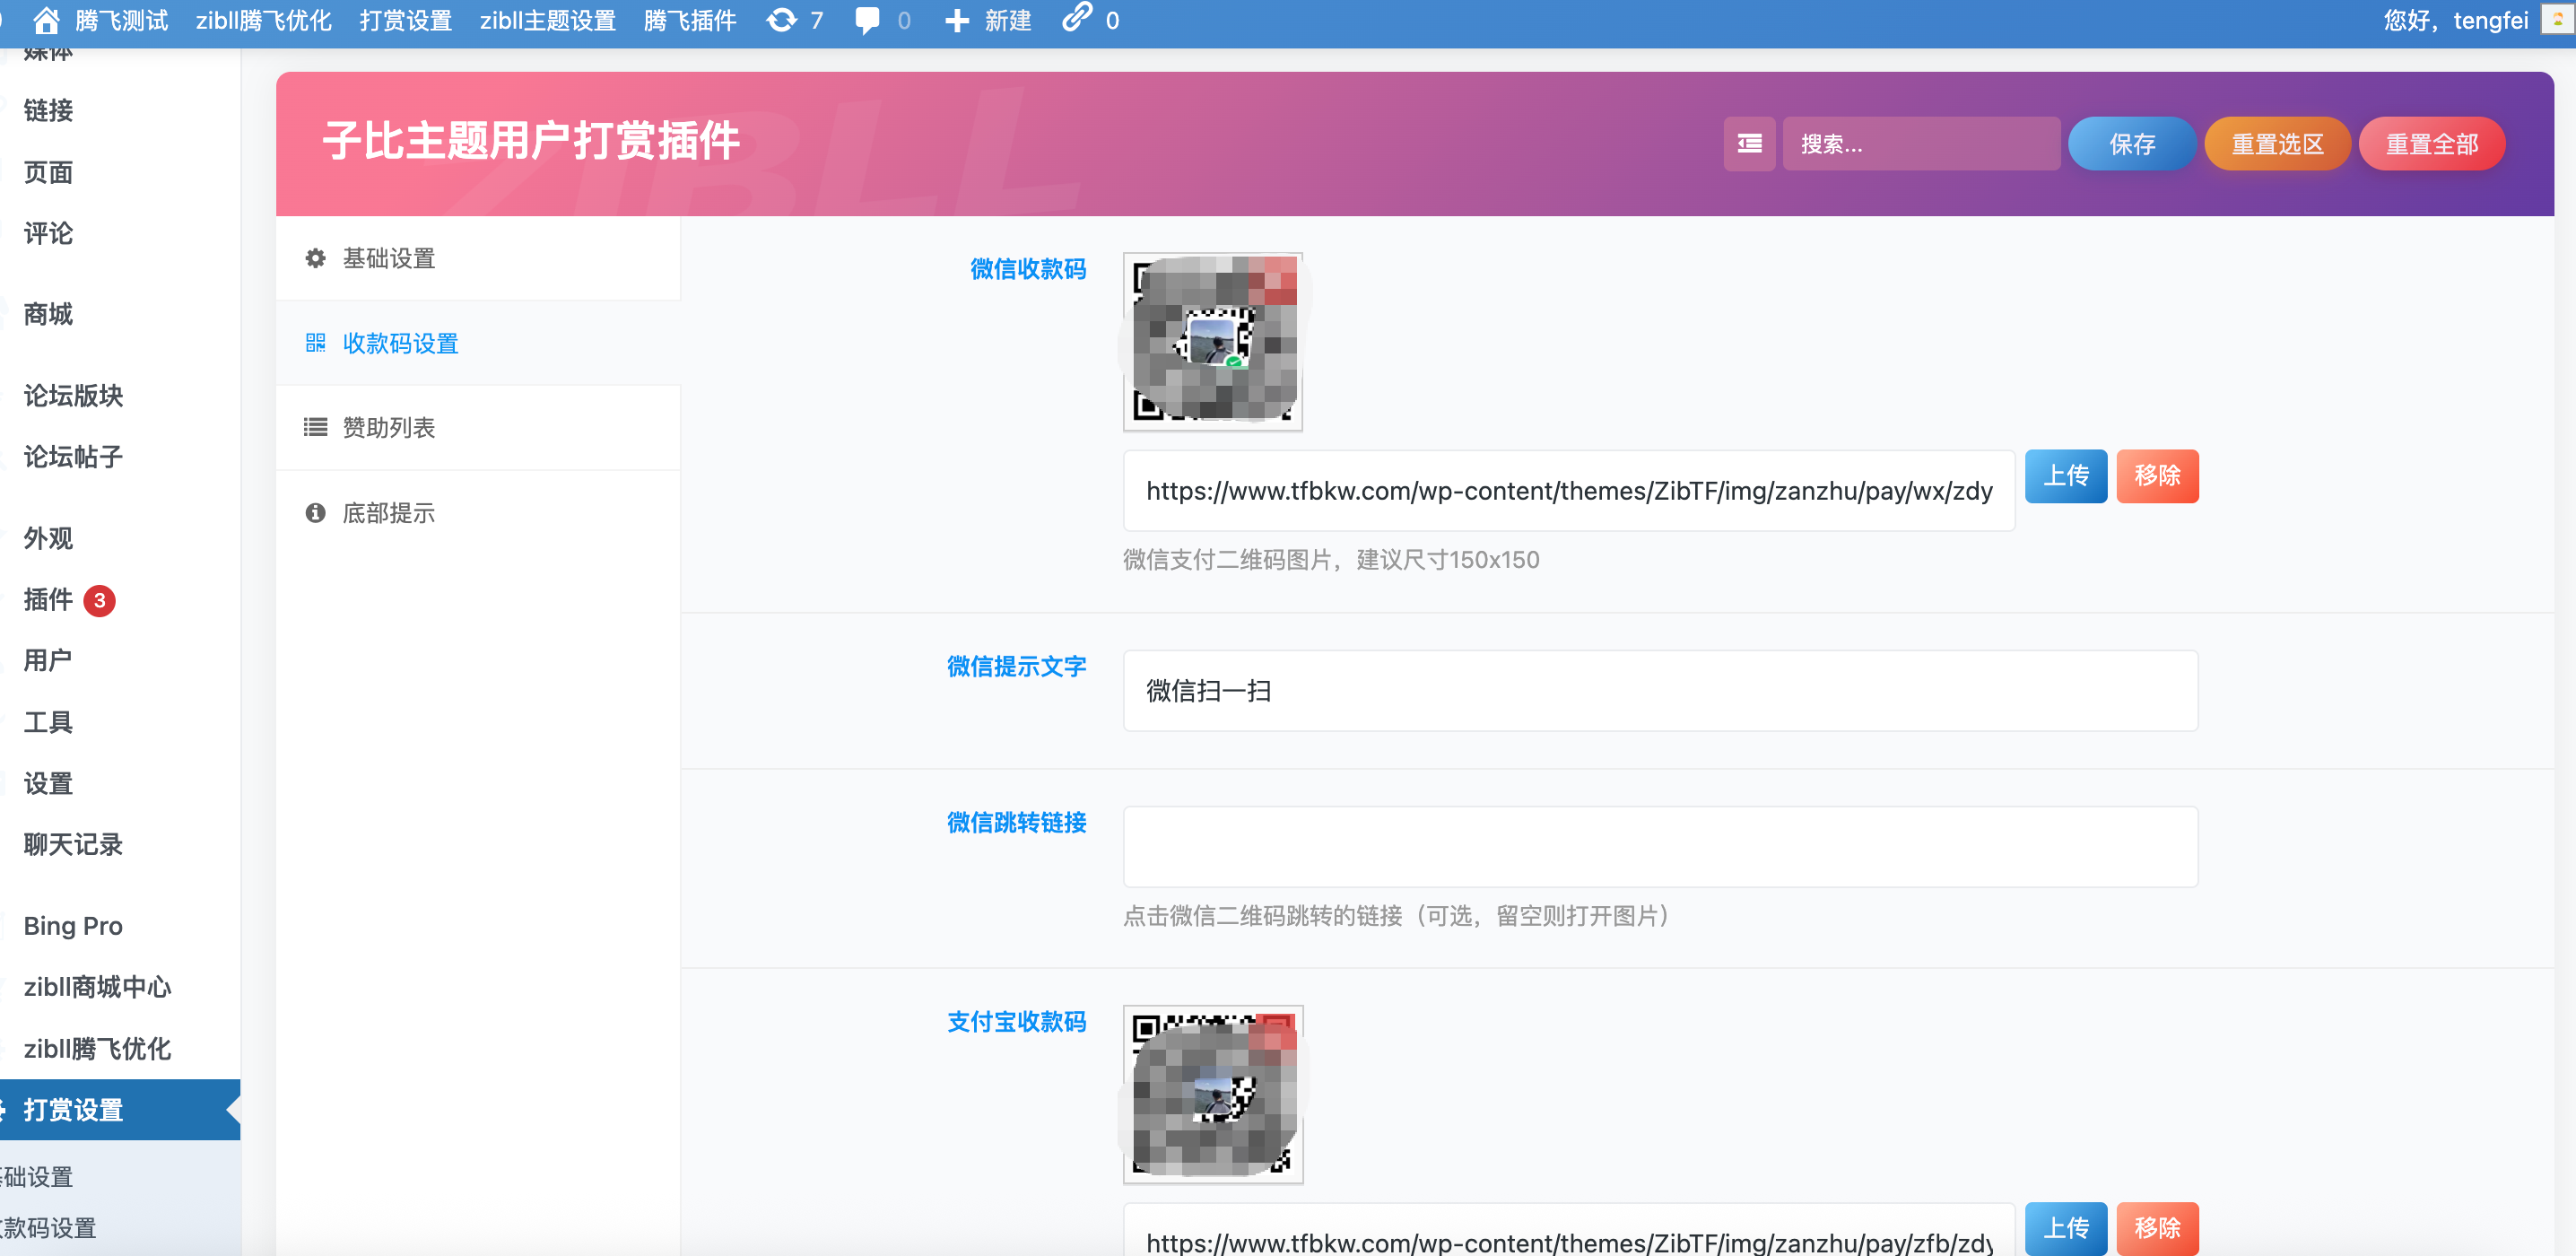This screenshot has height=1256, width=2576.
Task: Select the 微信扫一扫 prompt text field
Action: (1660, 691)
